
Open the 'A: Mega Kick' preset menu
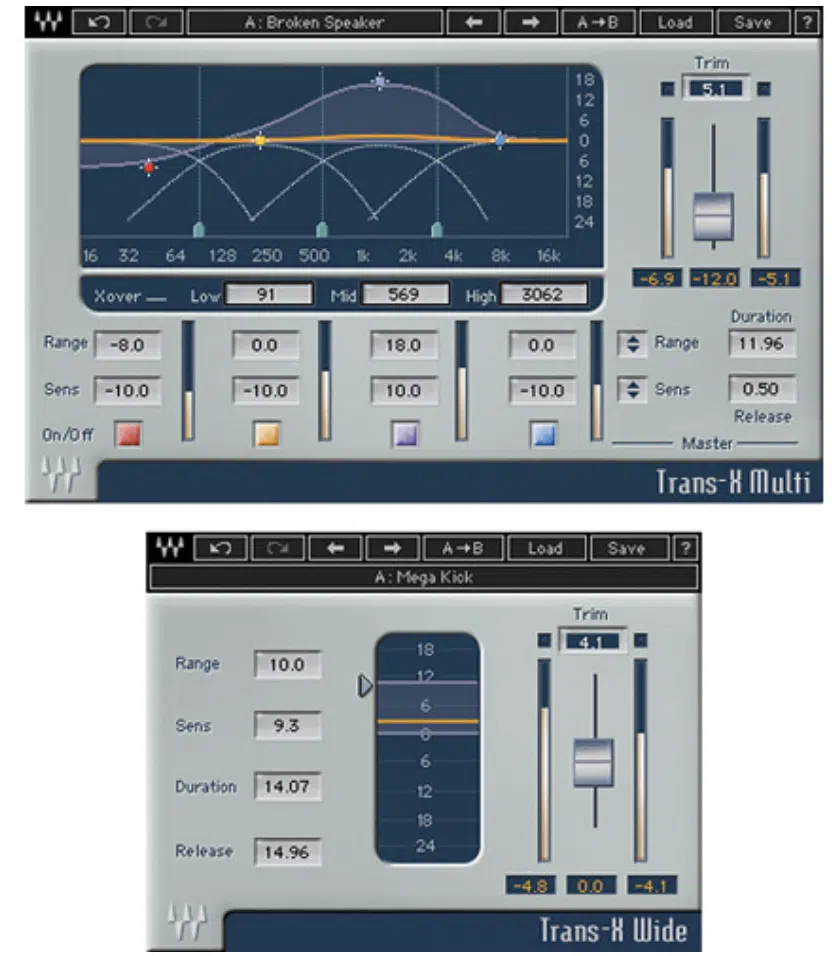click(424, 577)
